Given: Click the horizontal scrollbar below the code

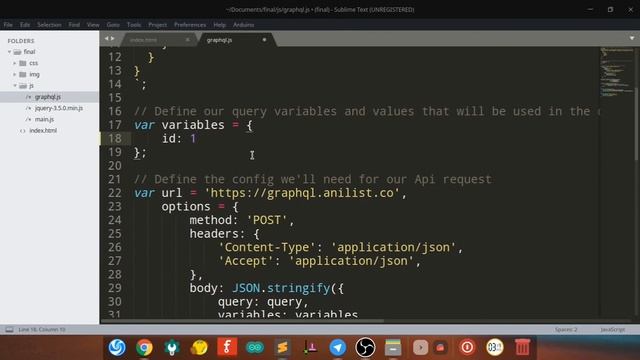Looking at the screenshot, I should (242, 320).
